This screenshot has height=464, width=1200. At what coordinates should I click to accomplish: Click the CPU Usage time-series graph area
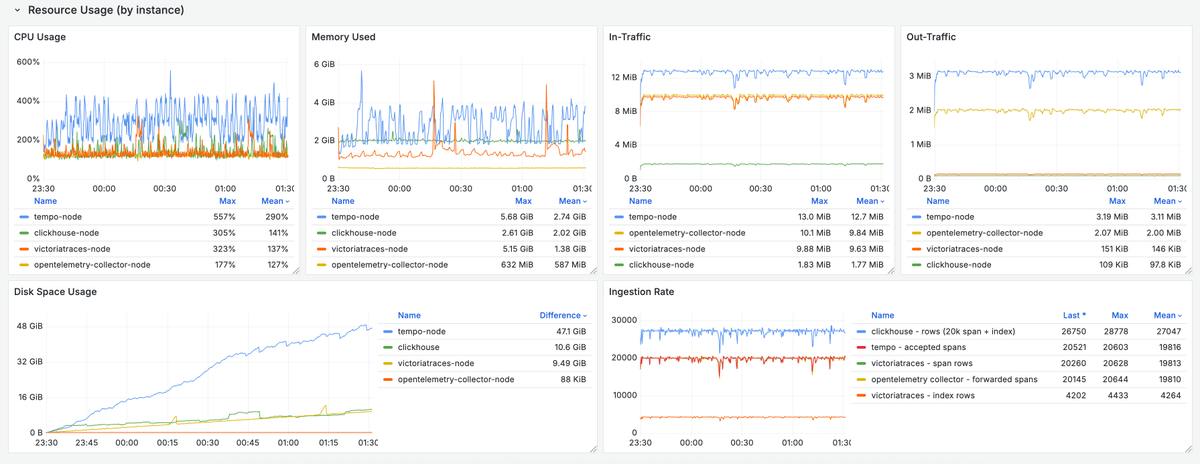point(167,118)
